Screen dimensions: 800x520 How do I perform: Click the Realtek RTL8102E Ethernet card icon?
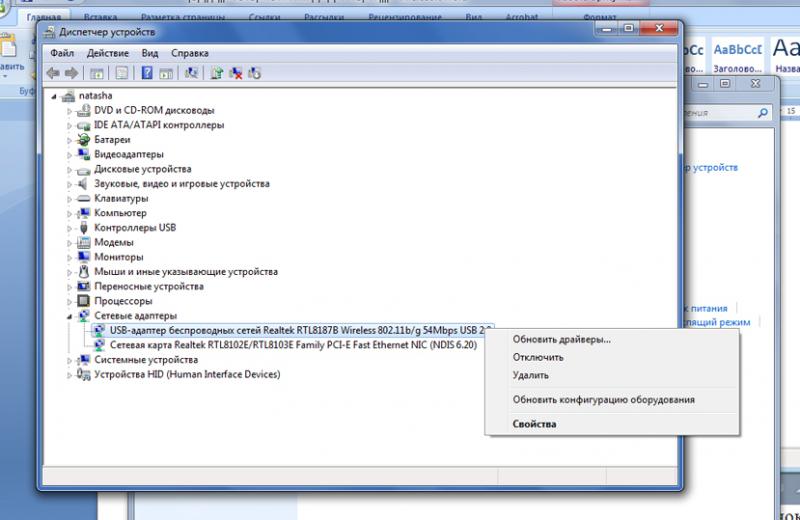99,345
